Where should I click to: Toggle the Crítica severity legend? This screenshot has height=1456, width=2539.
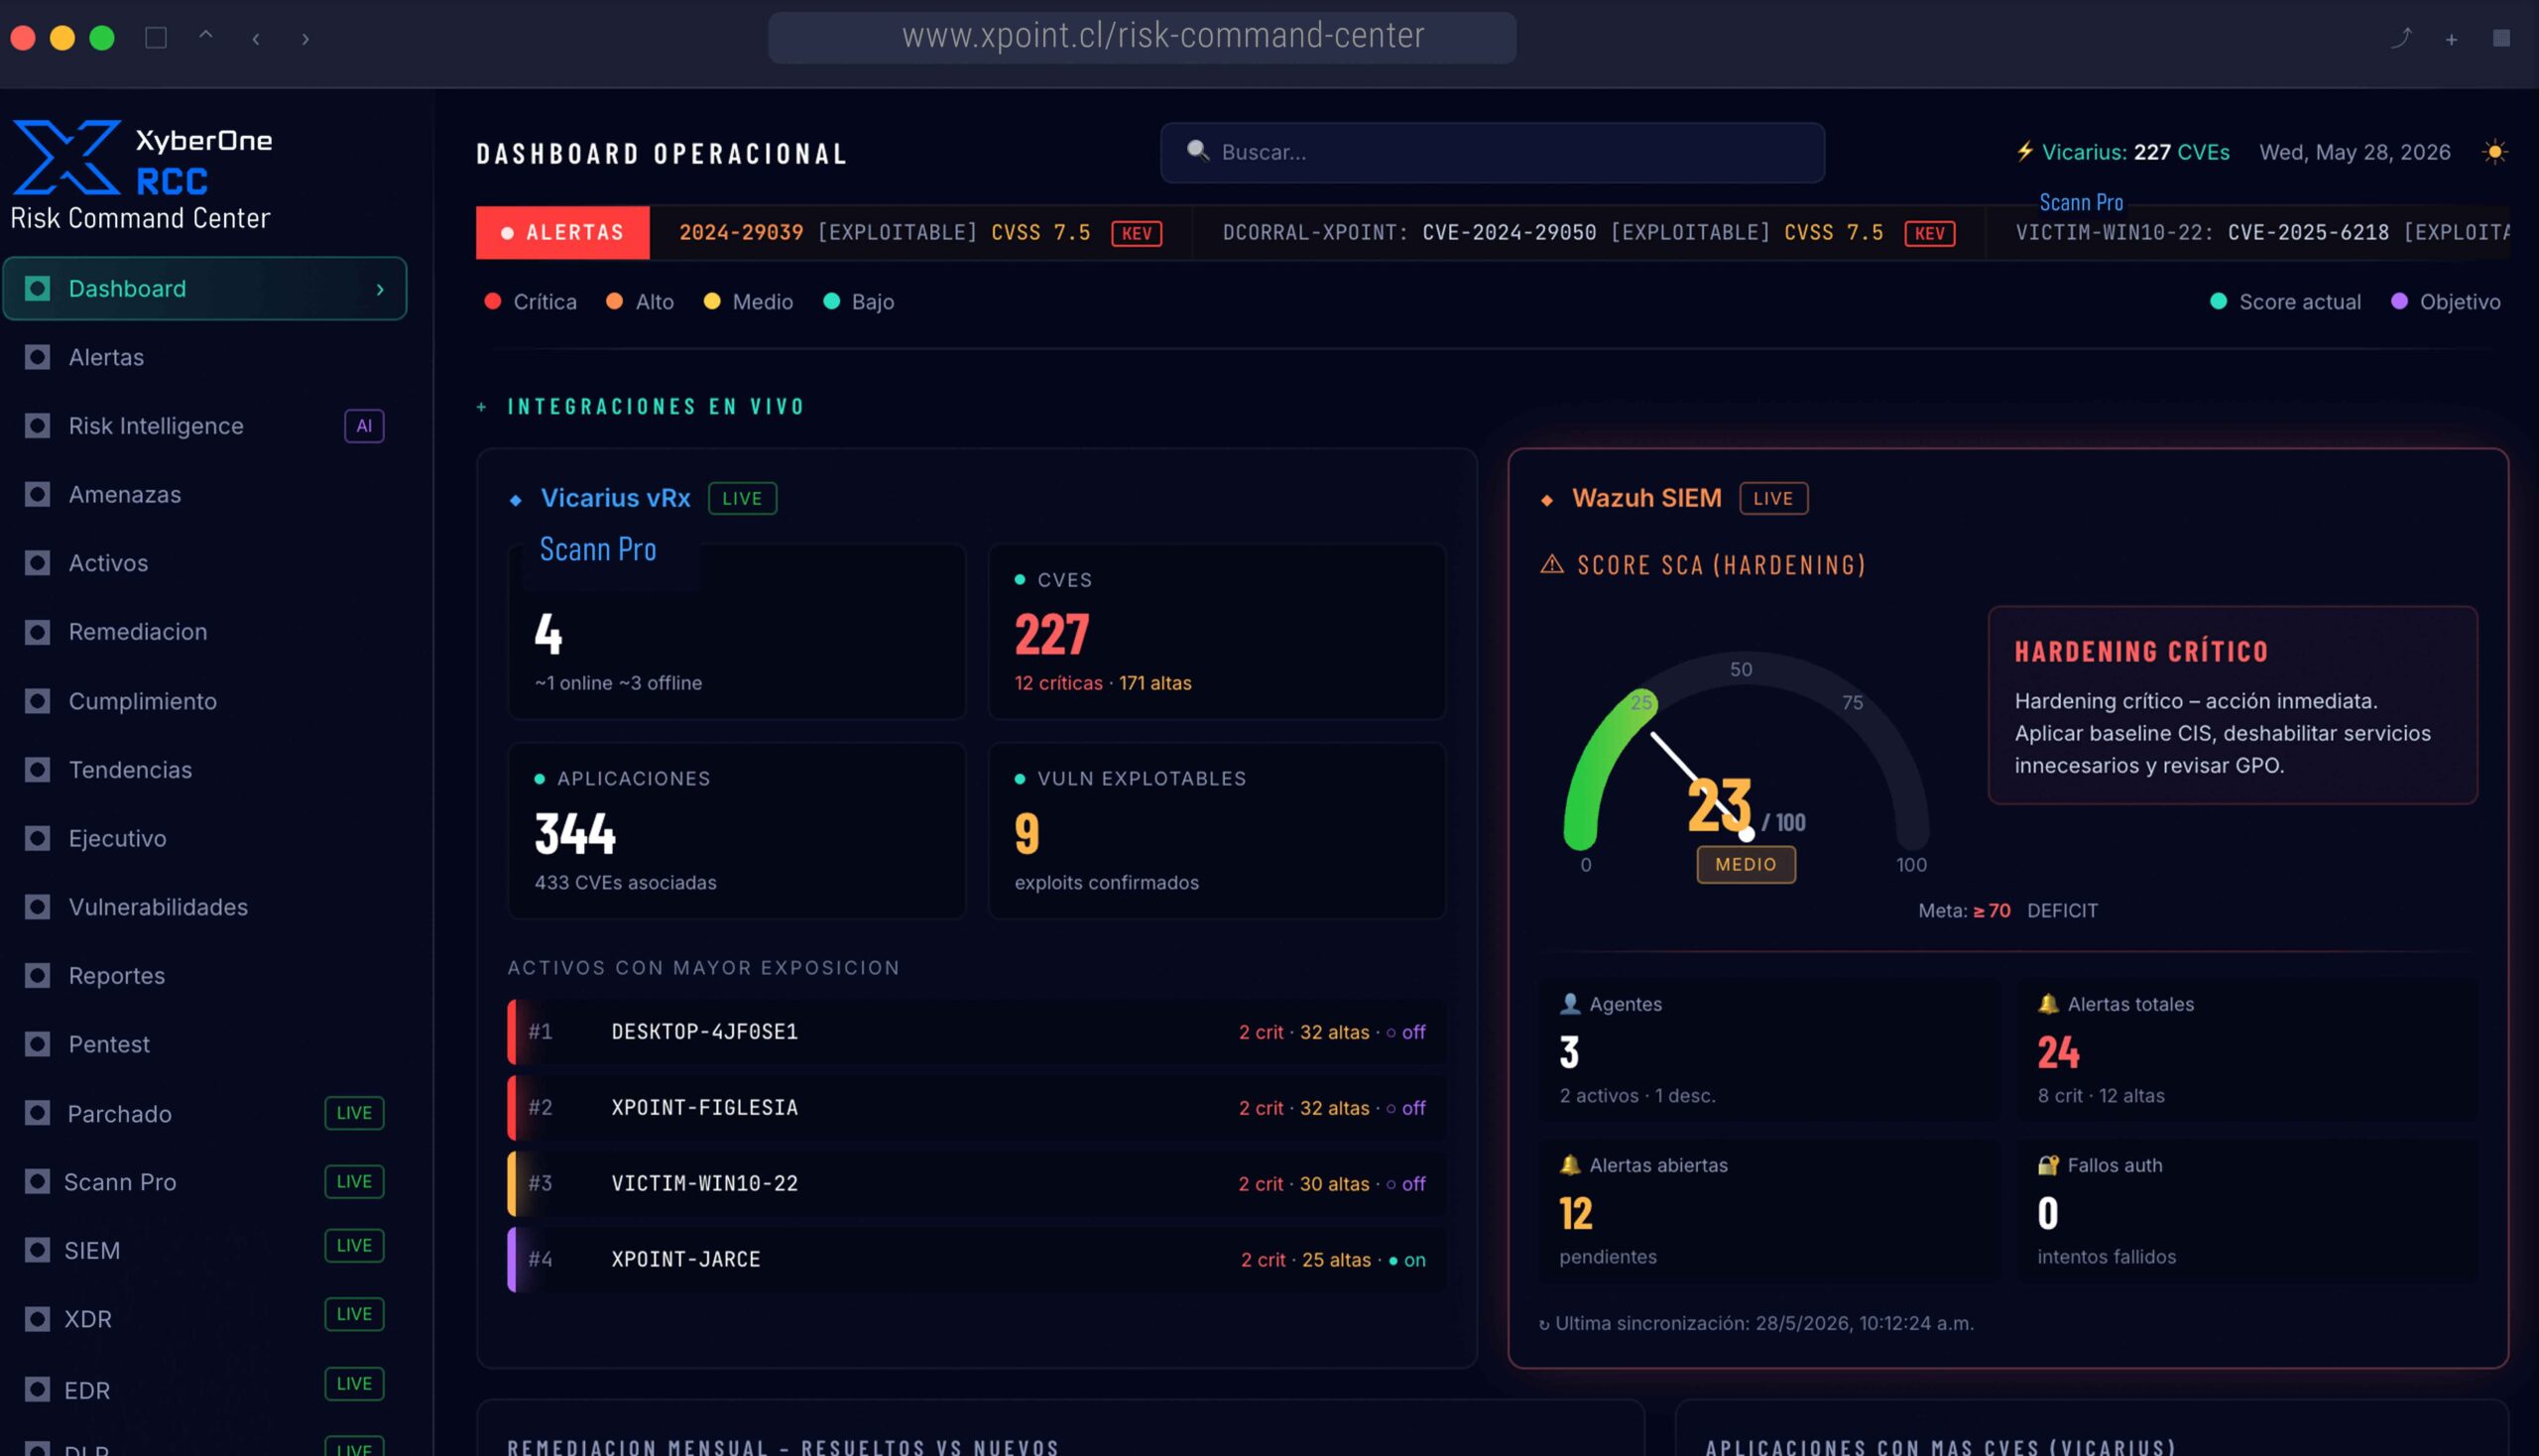(530, 302)
